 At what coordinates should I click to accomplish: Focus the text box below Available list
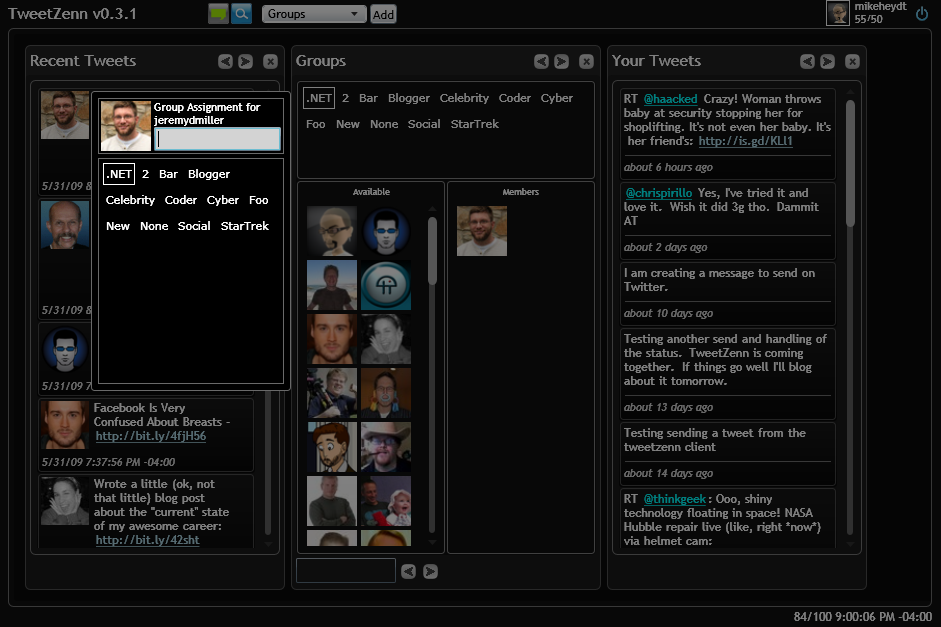(x=346, y=571)
